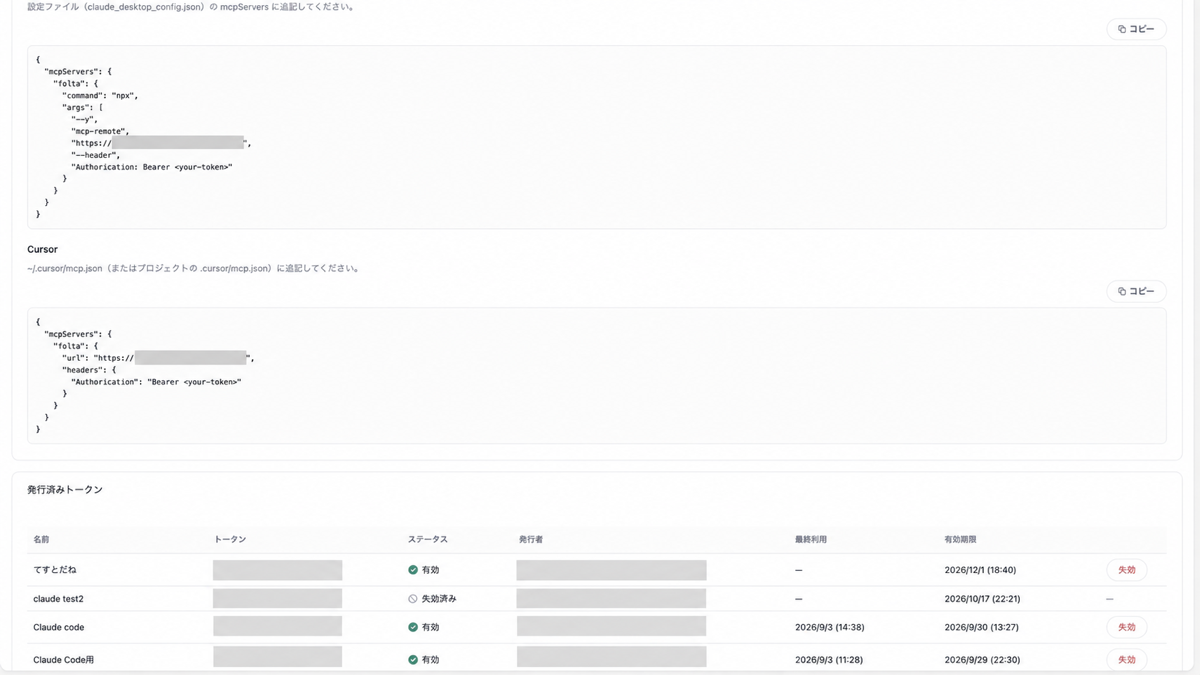
Task: Revoke the てすとだね token with 失効
Action: click(x=1126, y=570)
